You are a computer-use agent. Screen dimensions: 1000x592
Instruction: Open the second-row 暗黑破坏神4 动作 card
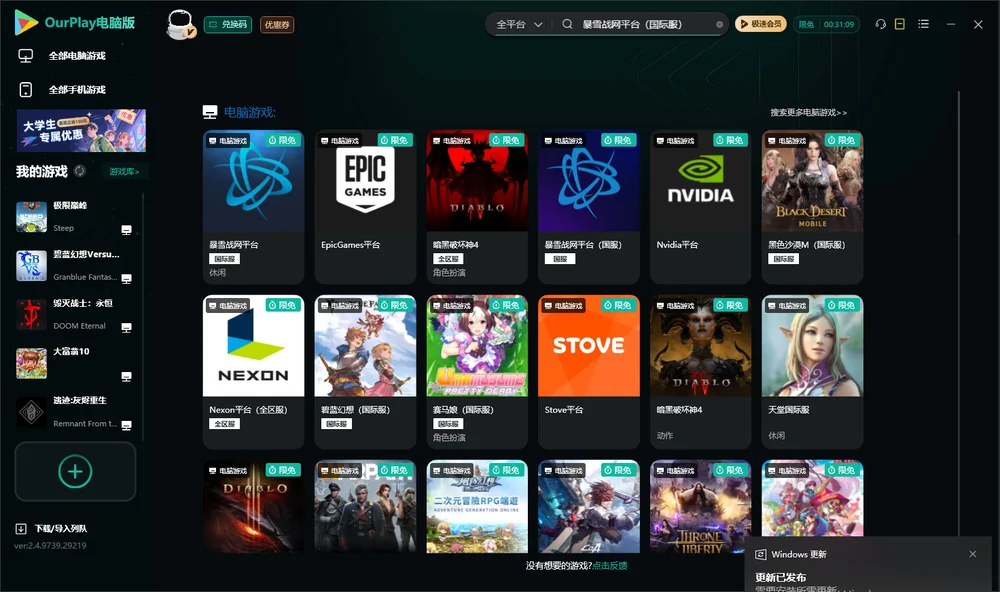700,372
